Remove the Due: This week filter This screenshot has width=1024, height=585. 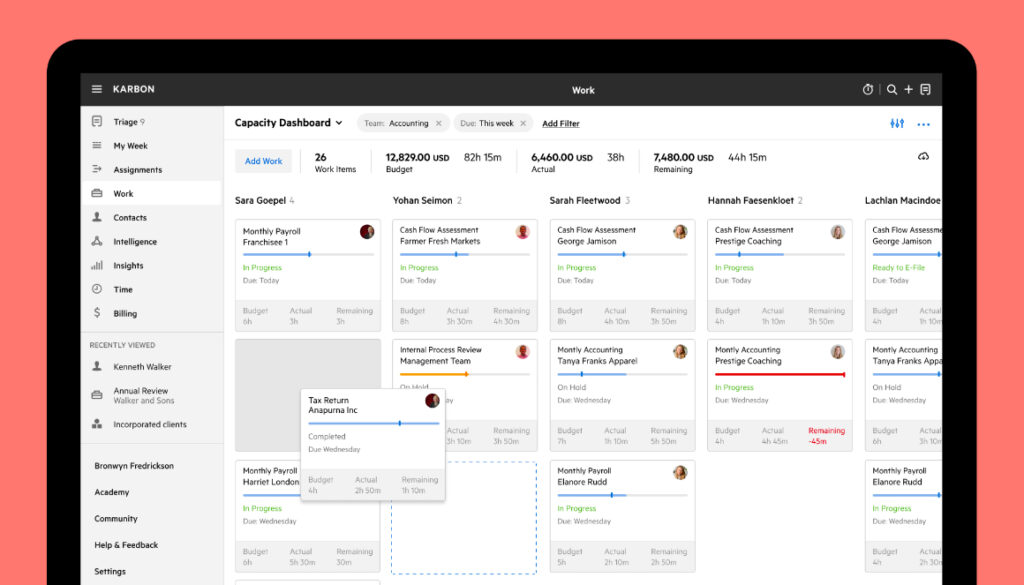coord(523,123)
